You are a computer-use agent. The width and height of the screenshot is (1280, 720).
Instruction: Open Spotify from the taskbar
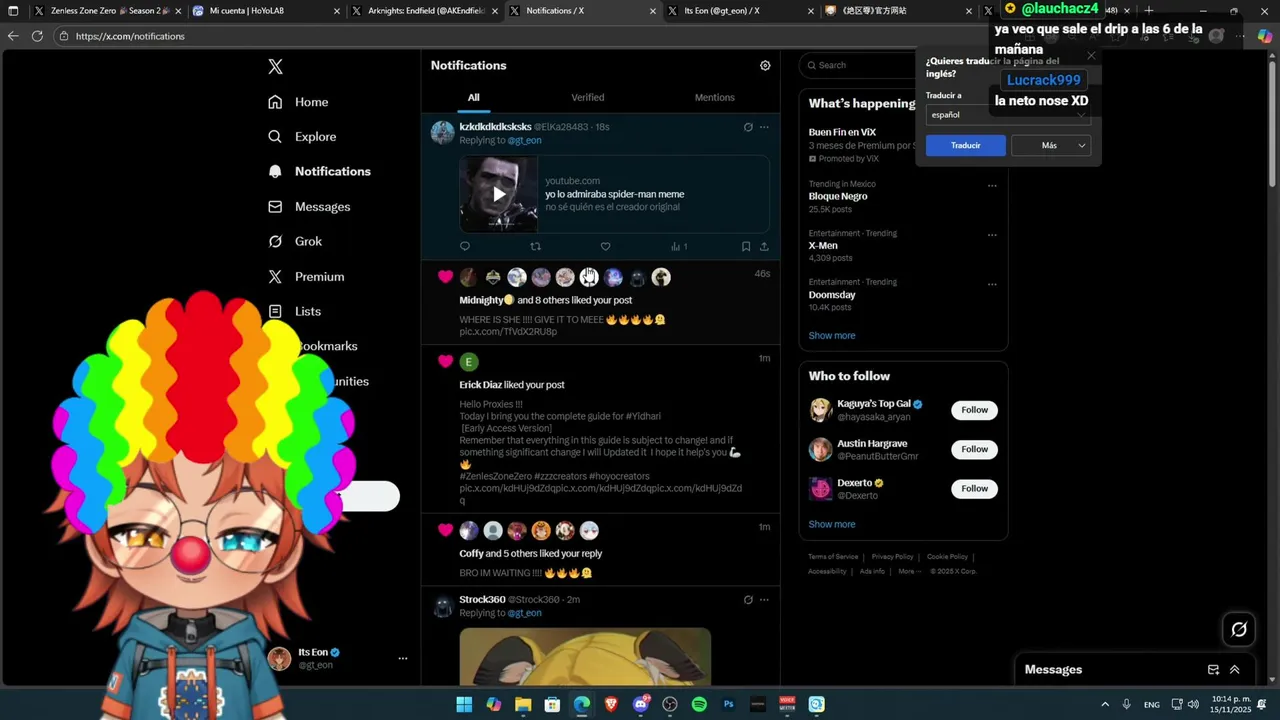699,704
